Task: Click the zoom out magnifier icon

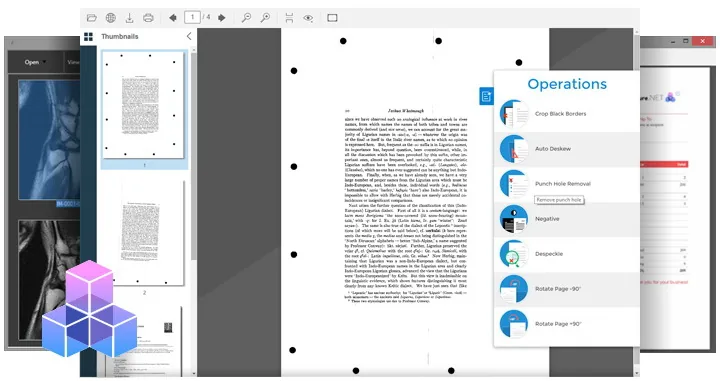Action: pos(247,18)
